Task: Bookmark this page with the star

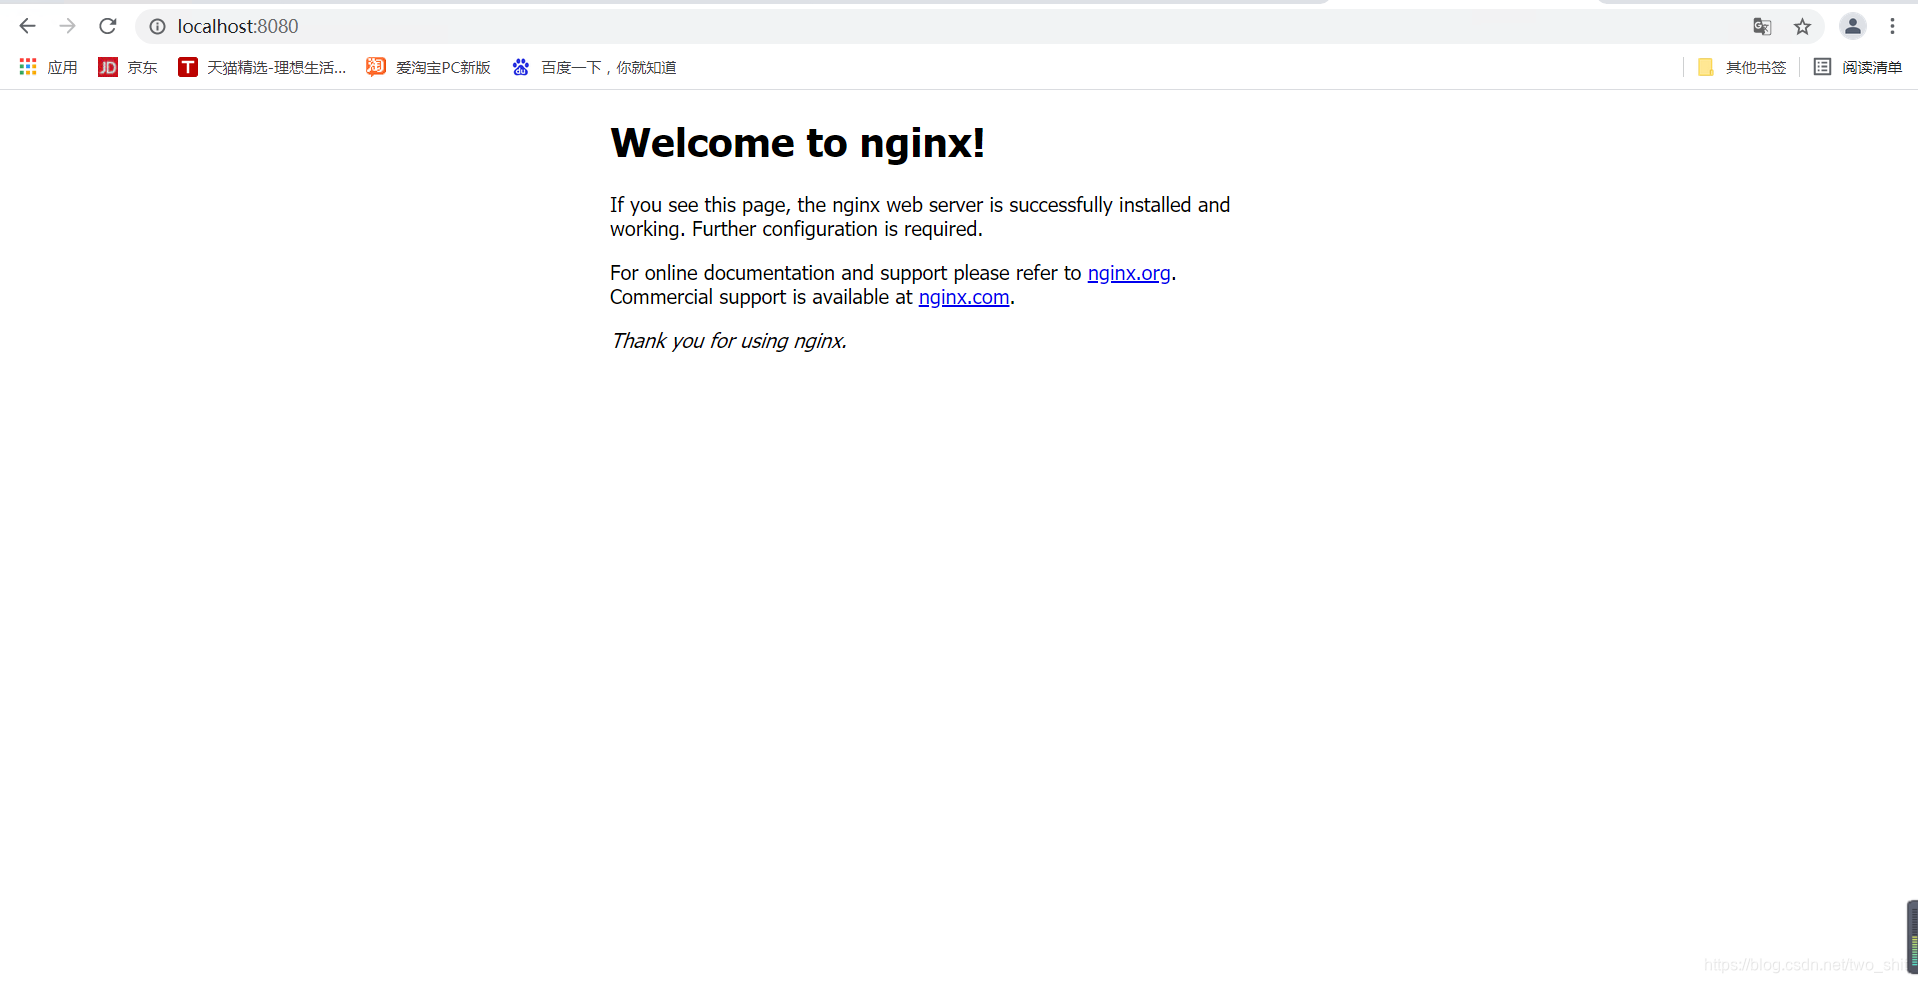Action: click(1802, 27)
